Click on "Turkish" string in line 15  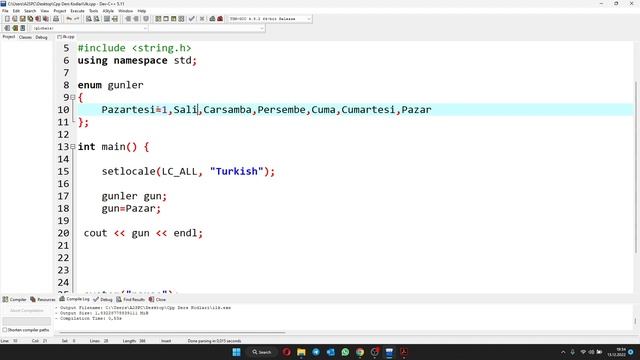(x=237, y=171)
